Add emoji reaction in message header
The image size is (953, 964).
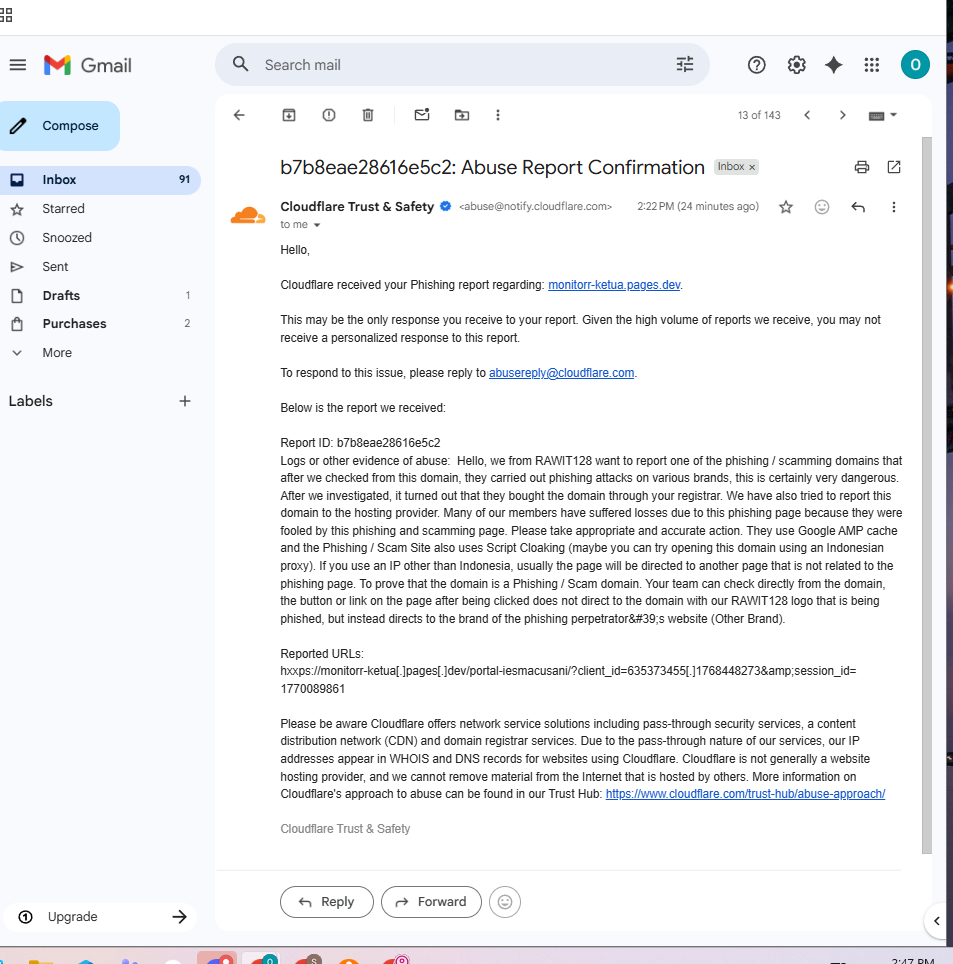pos(821,207)
